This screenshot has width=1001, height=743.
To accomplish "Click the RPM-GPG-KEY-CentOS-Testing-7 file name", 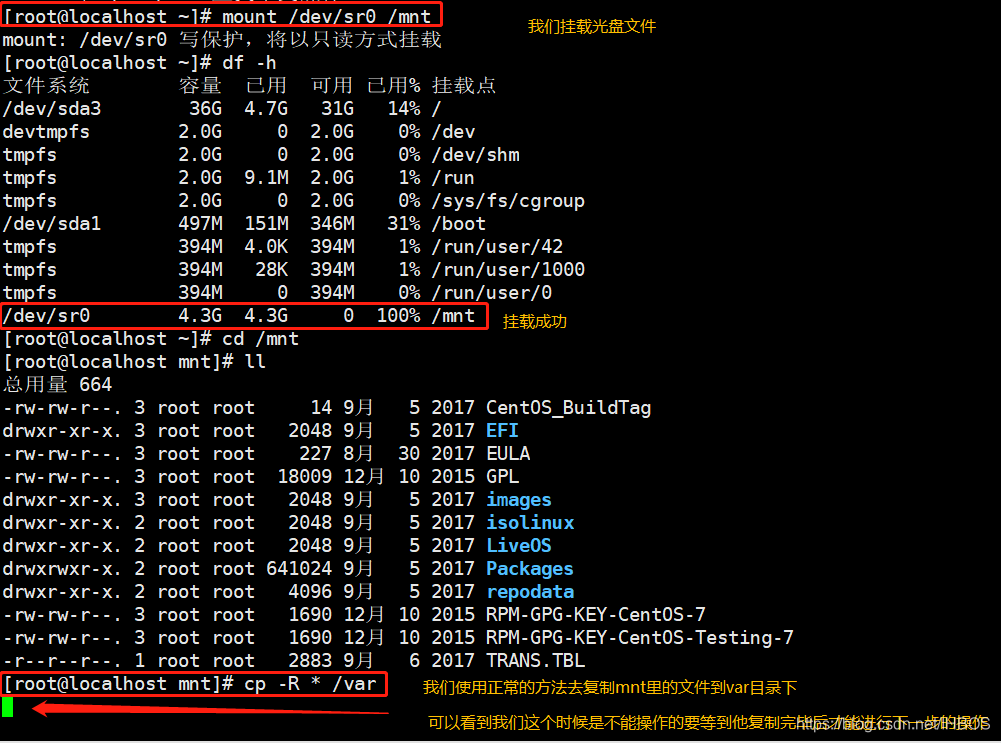I will [x=640, y=637].
